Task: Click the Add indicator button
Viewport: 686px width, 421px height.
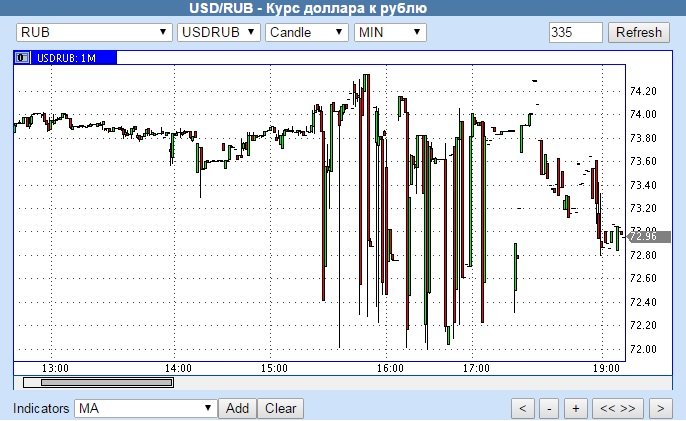Action: click(x=237, y=408)
